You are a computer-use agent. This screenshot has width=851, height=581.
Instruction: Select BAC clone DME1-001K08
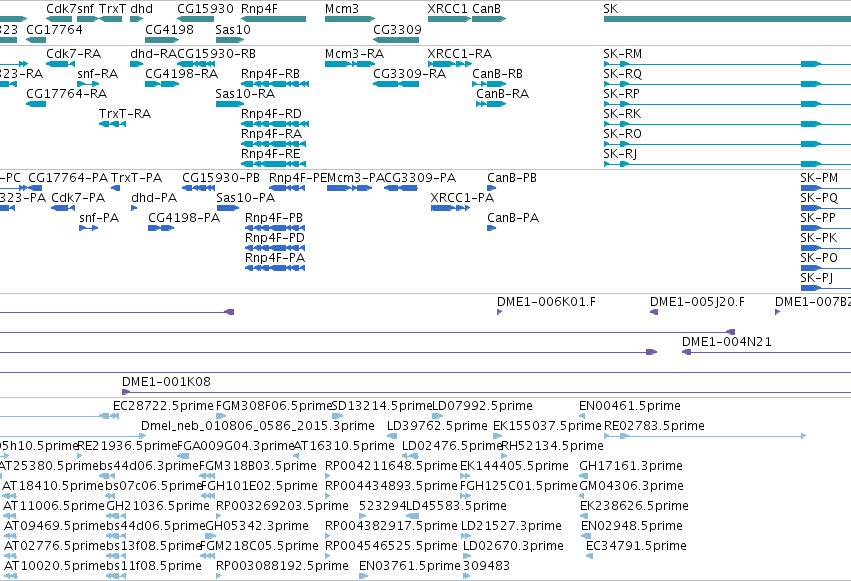pos(166,382)
